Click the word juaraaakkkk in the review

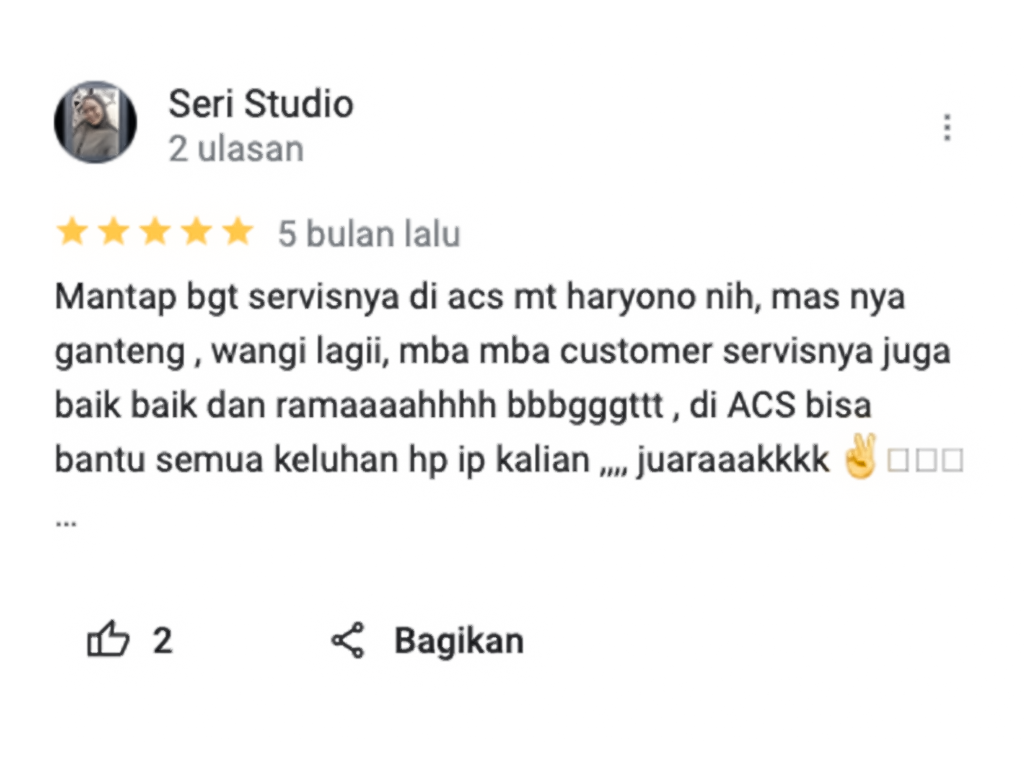pos(732,460)
